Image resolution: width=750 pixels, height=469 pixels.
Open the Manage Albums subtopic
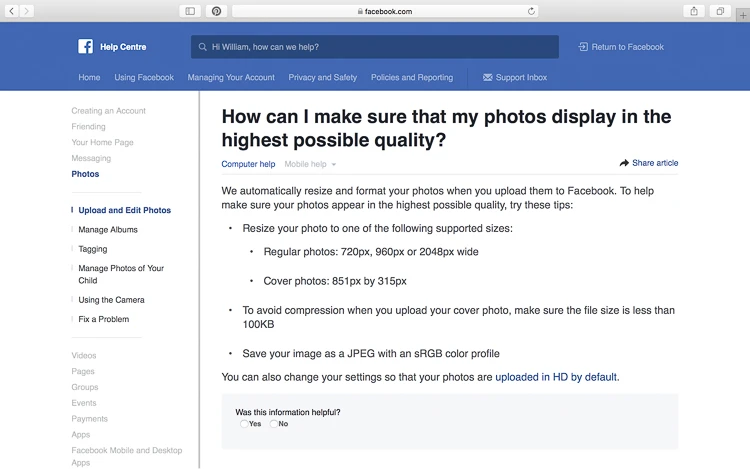point(108,230)
